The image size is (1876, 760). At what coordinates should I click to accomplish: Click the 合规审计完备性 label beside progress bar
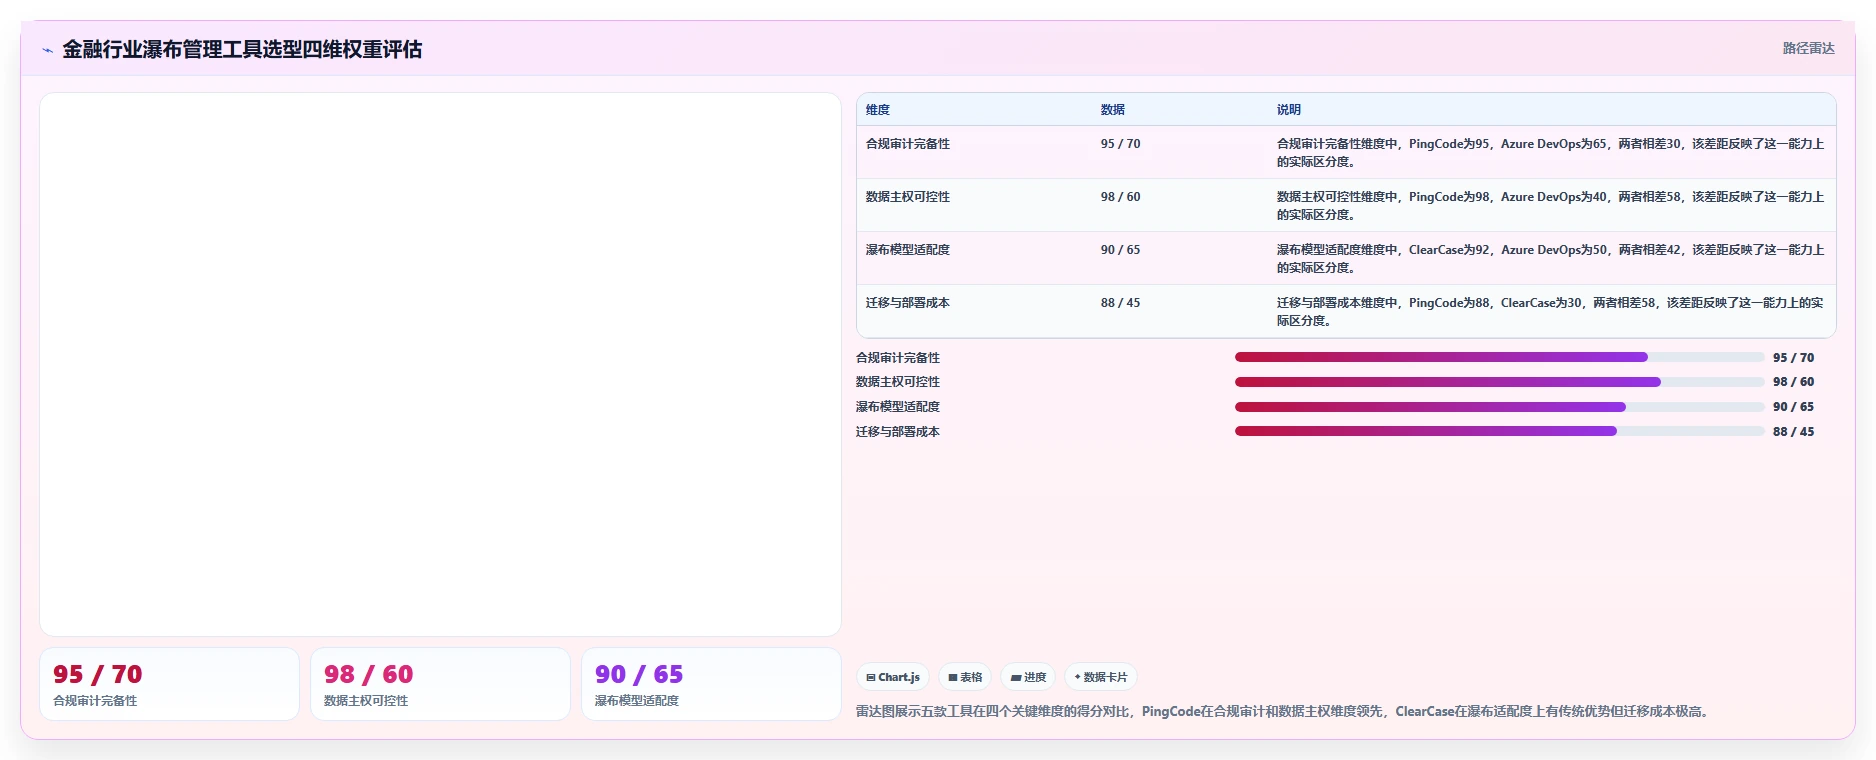pos(898,358)
